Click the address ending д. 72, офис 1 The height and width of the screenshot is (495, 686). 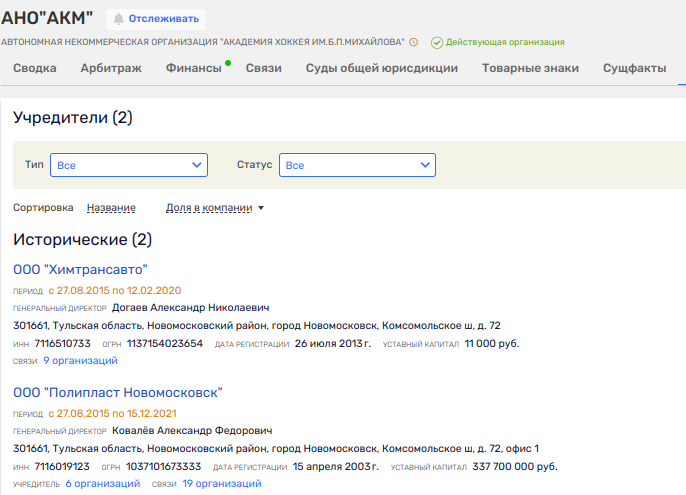(276, 449)
